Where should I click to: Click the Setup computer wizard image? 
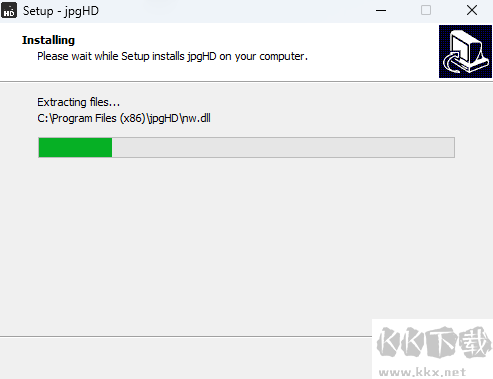[x=465, y=51]
